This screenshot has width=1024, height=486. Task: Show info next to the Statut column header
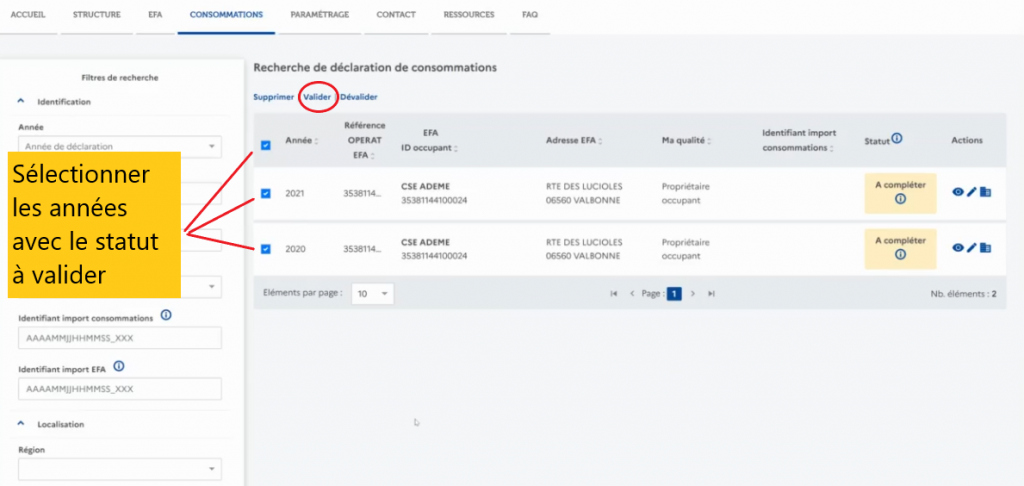897,139
